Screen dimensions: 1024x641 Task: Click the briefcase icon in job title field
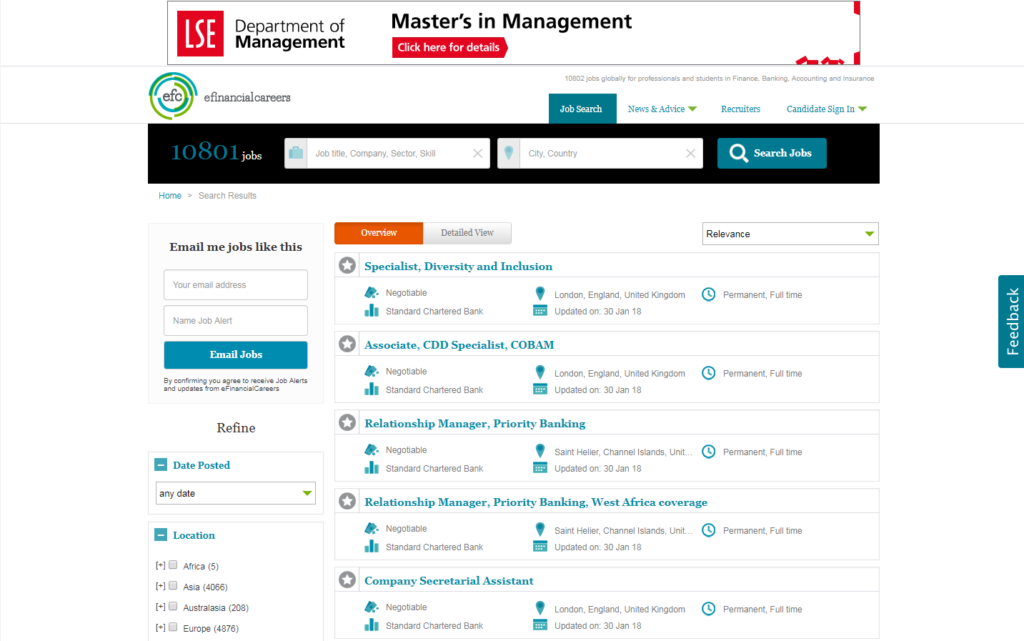(x=296, y=153)
